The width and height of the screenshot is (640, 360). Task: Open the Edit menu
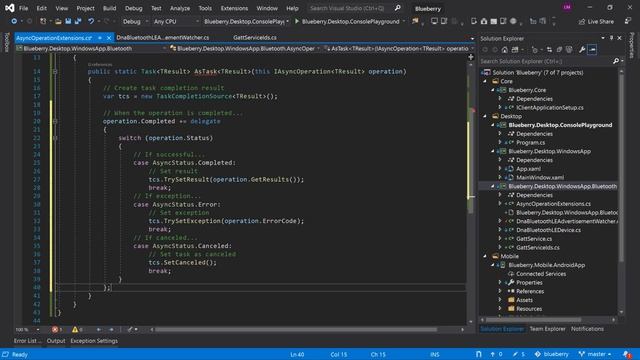[x=42, y=8]
